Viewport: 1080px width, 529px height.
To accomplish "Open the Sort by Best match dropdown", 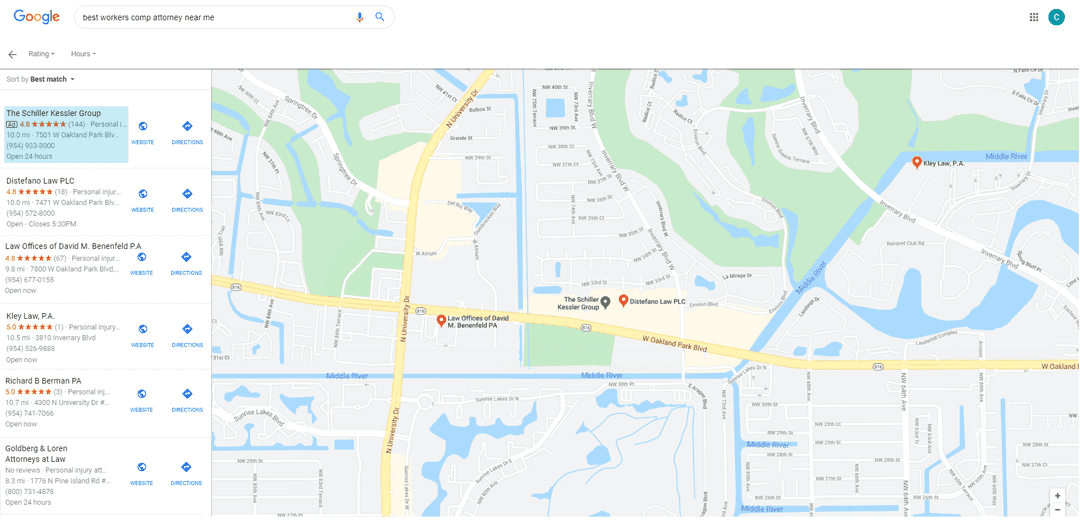I will pyautogui.click(x=40, y=79).
